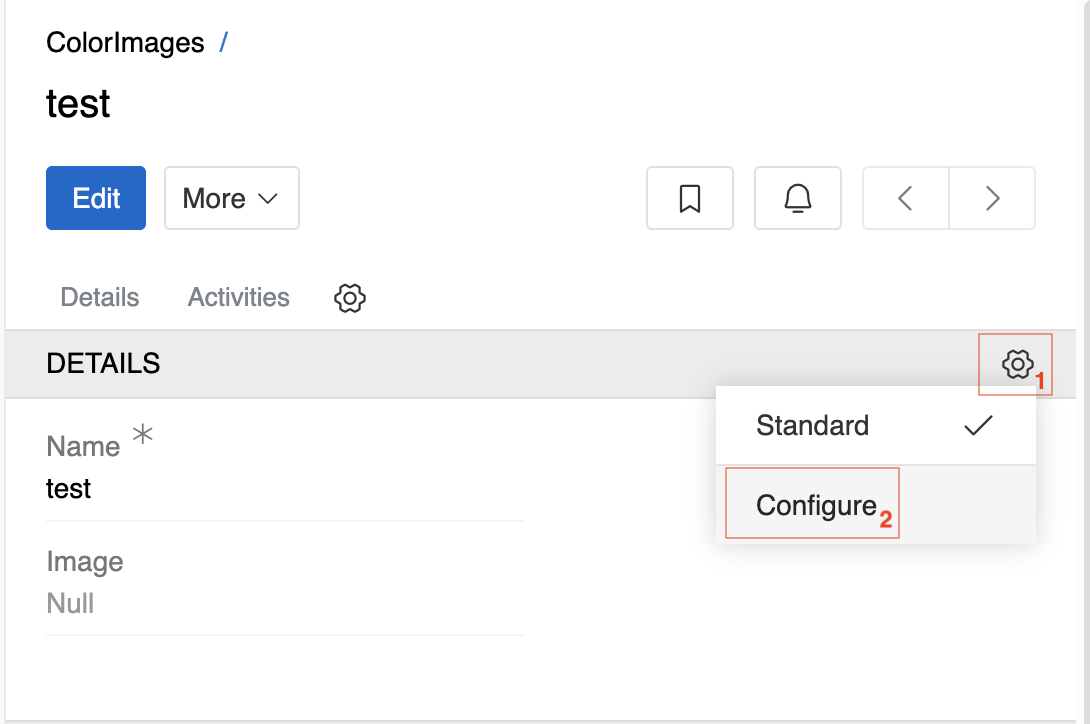This screenshot has height=724, width=1090.
Task: Go to next record with right arrow
Action: pos(992,198)
